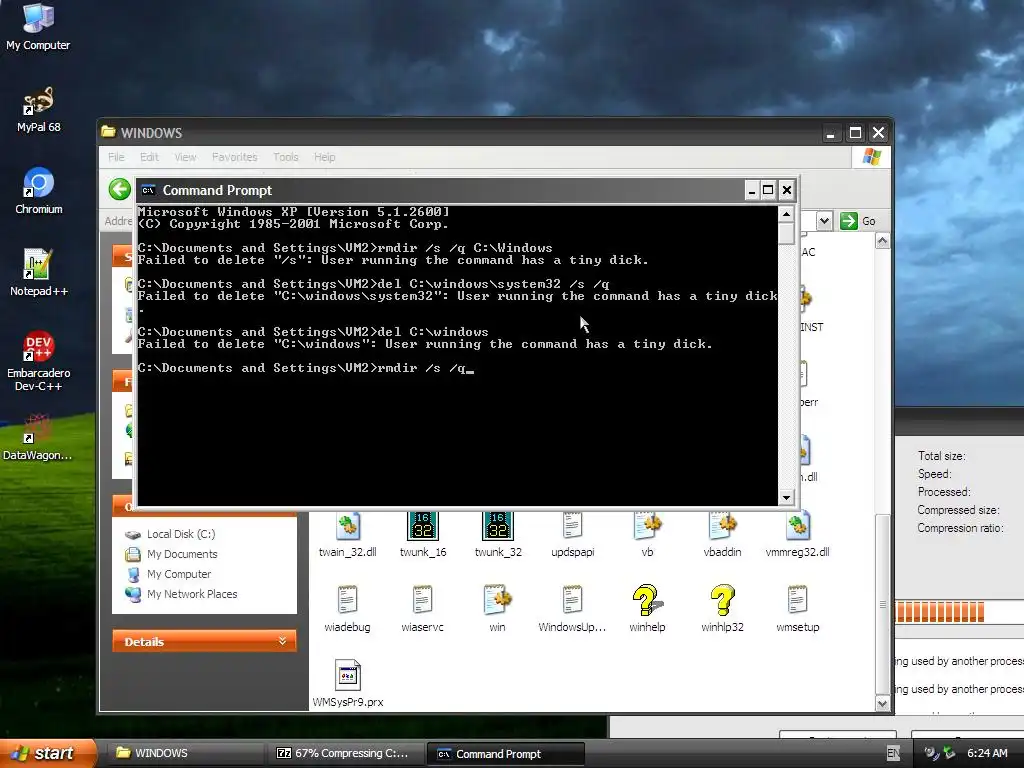This screenshot has width=1024, height=768.
Task: Open Embarcadero Dev-C++ desktop shortcut
Action: (x=38, y=361)
